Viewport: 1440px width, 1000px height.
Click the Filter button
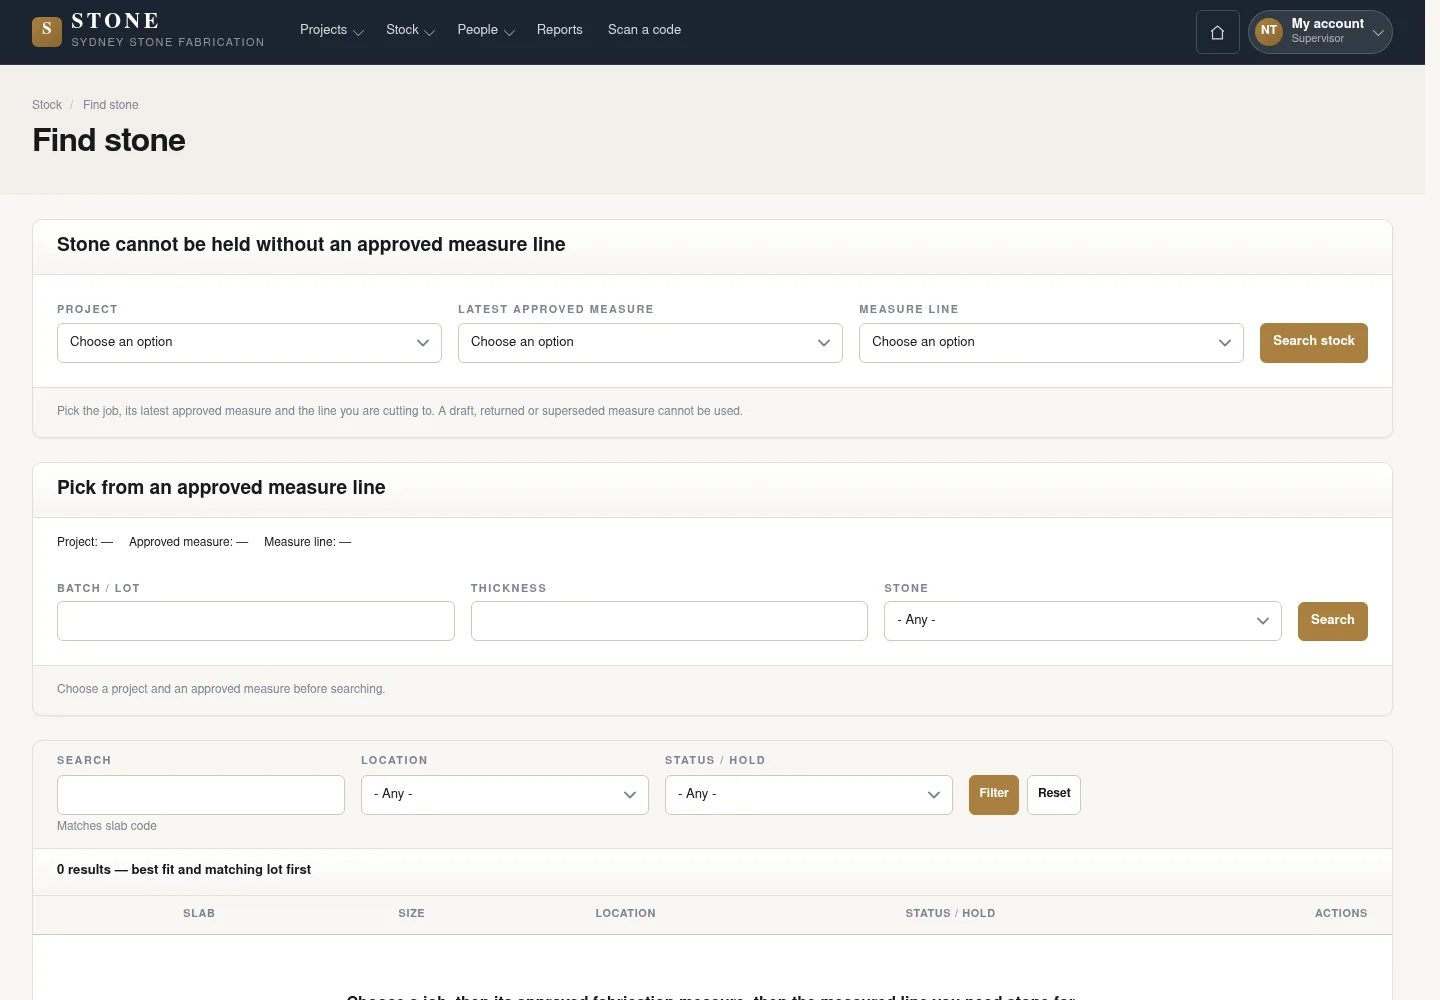coord(994,795)
